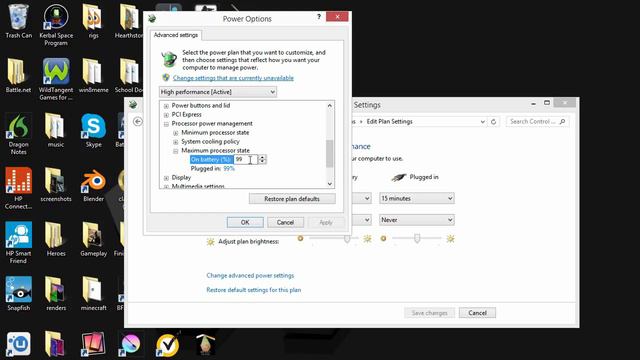This screenshot has height=360, width=640.
Task: Open the HP Connect shortcut
Action: [x=18, y=188]
